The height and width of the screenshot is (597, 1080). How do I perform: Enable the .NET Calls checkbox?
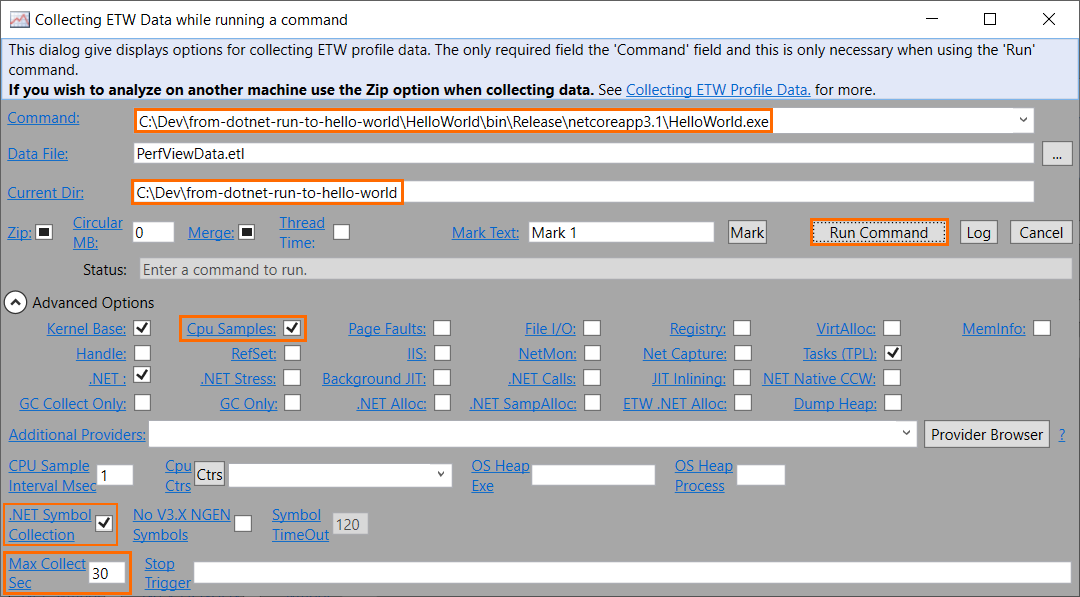point(592,378)
